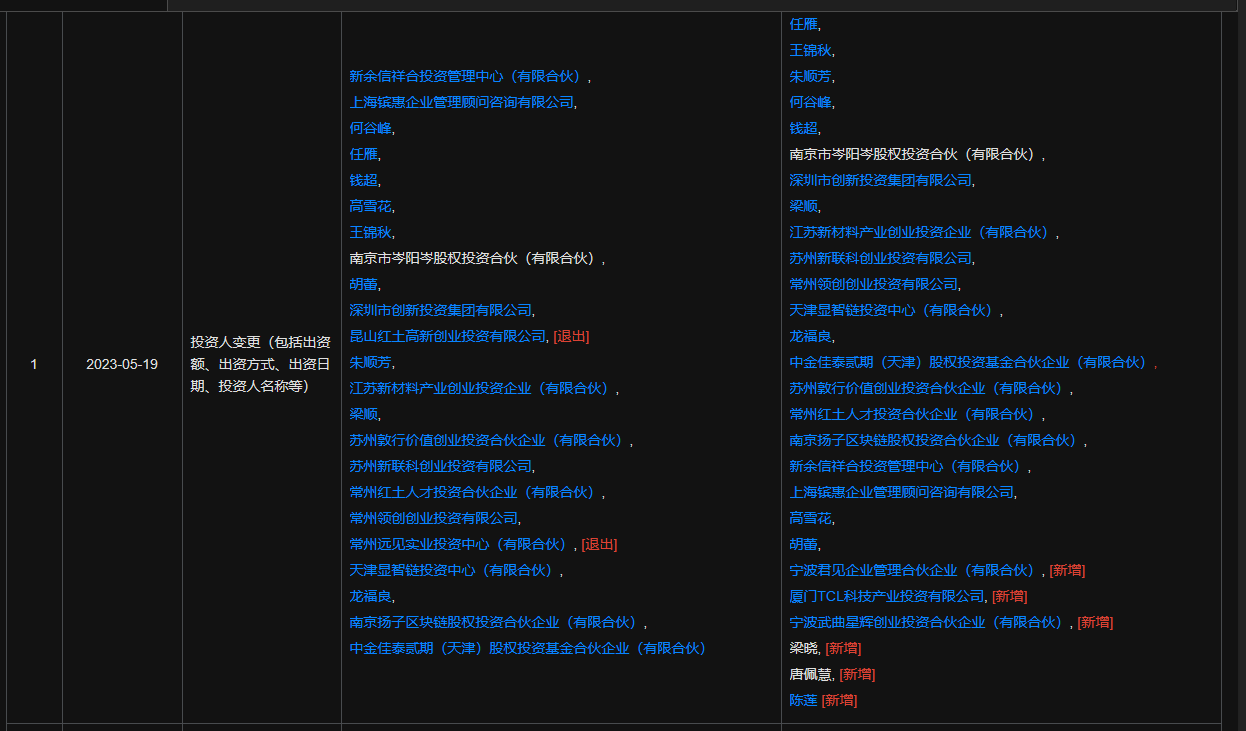Click the 新增 tag beside 梁晓
Image resolution: width=1246 pixels, height=731 pixels.
pos(843,648)
